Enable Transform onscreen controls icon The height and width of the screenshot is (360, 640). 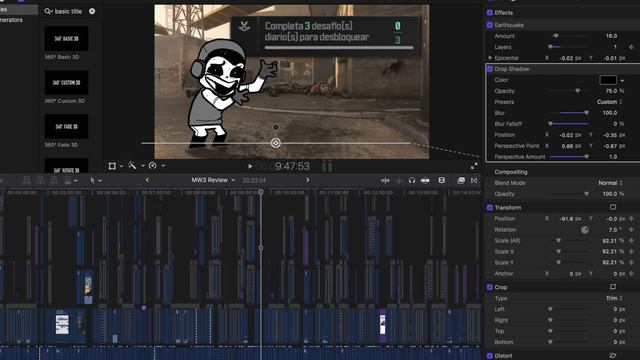(x=613, y=207)
